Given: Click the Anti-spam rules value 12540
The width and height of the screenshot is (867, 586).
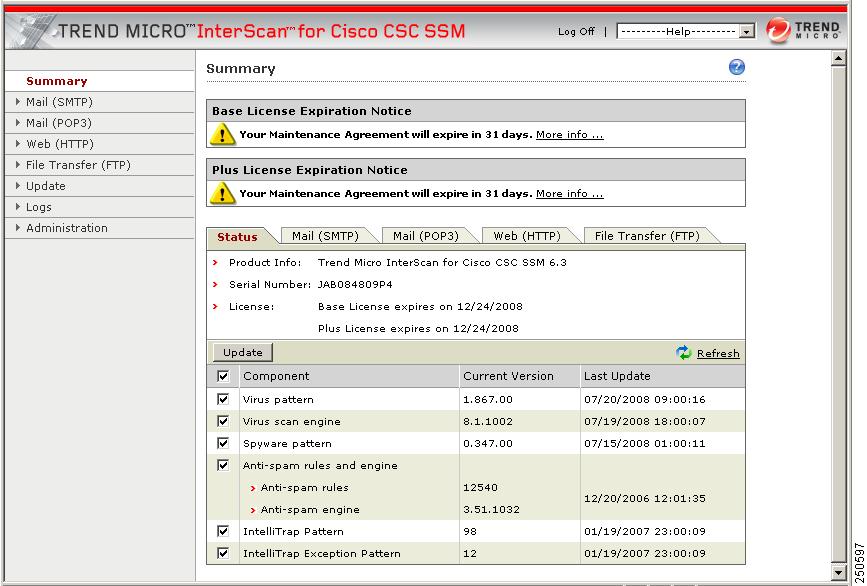Looking at the screenshot, I should click(480, 488).
